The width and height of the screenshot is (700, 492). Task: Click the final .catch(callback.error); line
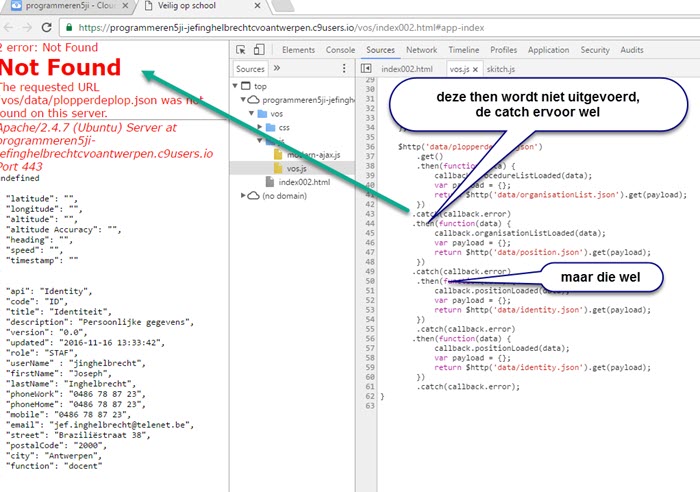click(x=468, y=387)
